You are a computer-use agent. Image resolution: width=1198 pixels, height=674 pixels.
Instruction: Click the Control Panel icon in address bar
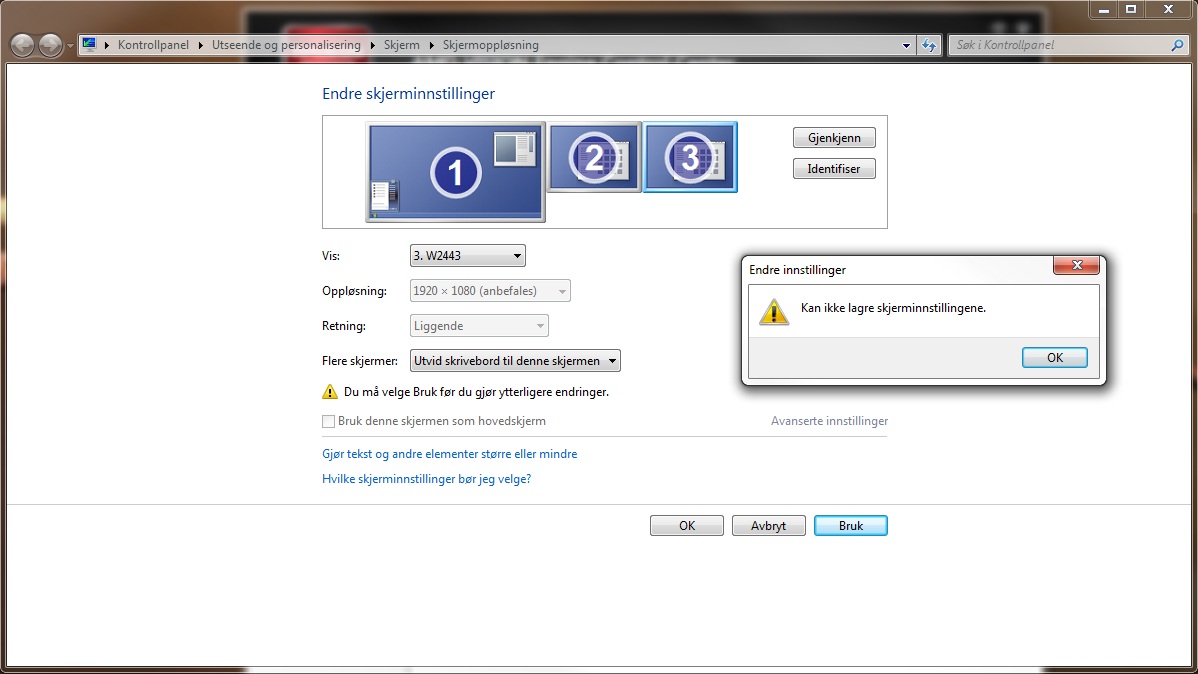(x=89, y=44)
